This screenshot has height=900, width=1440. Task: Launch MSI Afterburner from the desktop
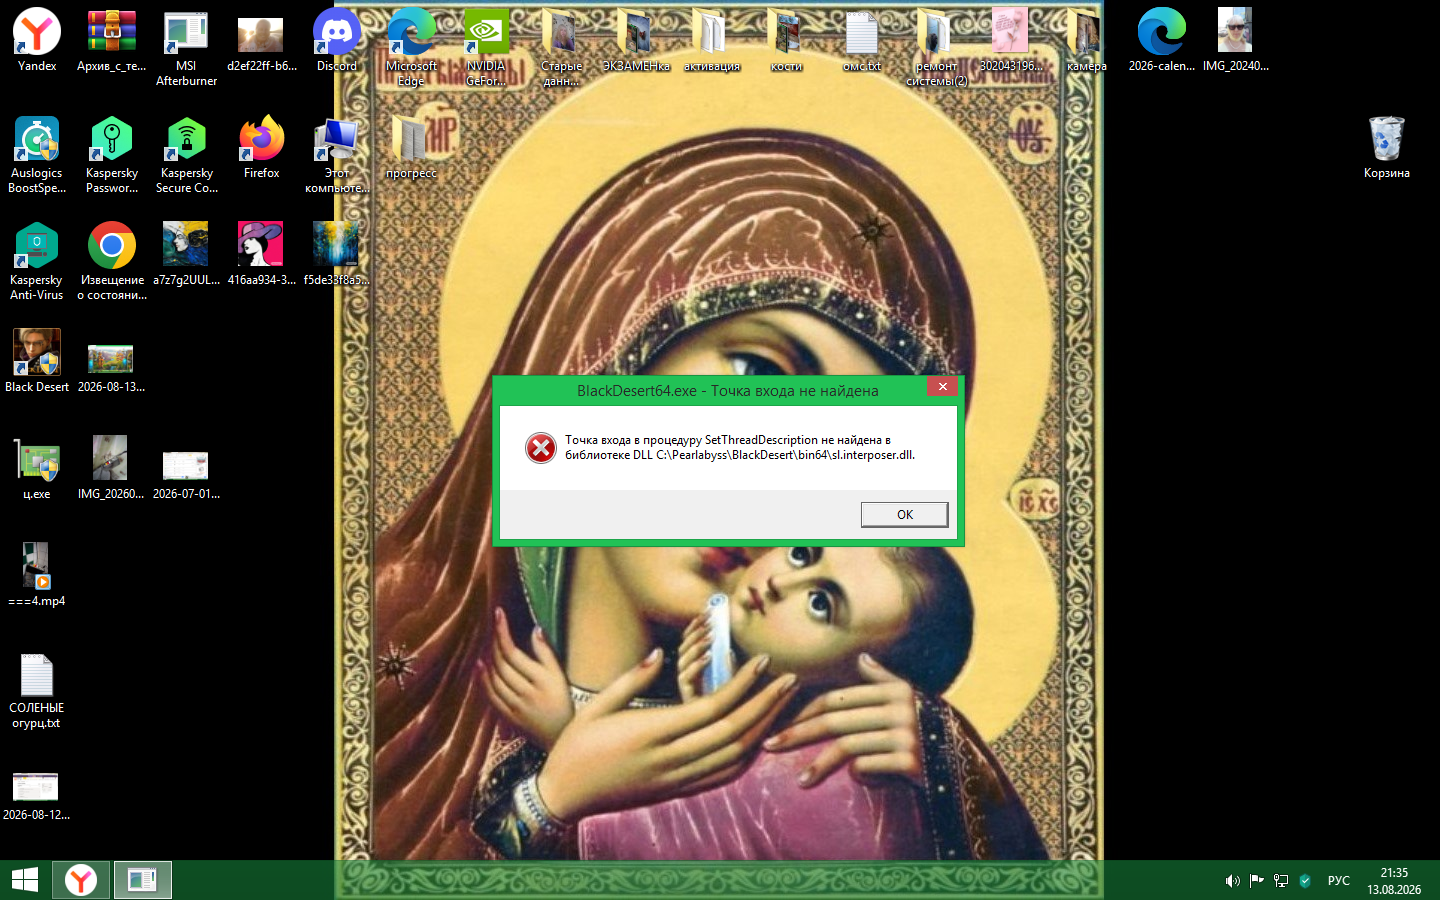[x=186, y=48]
